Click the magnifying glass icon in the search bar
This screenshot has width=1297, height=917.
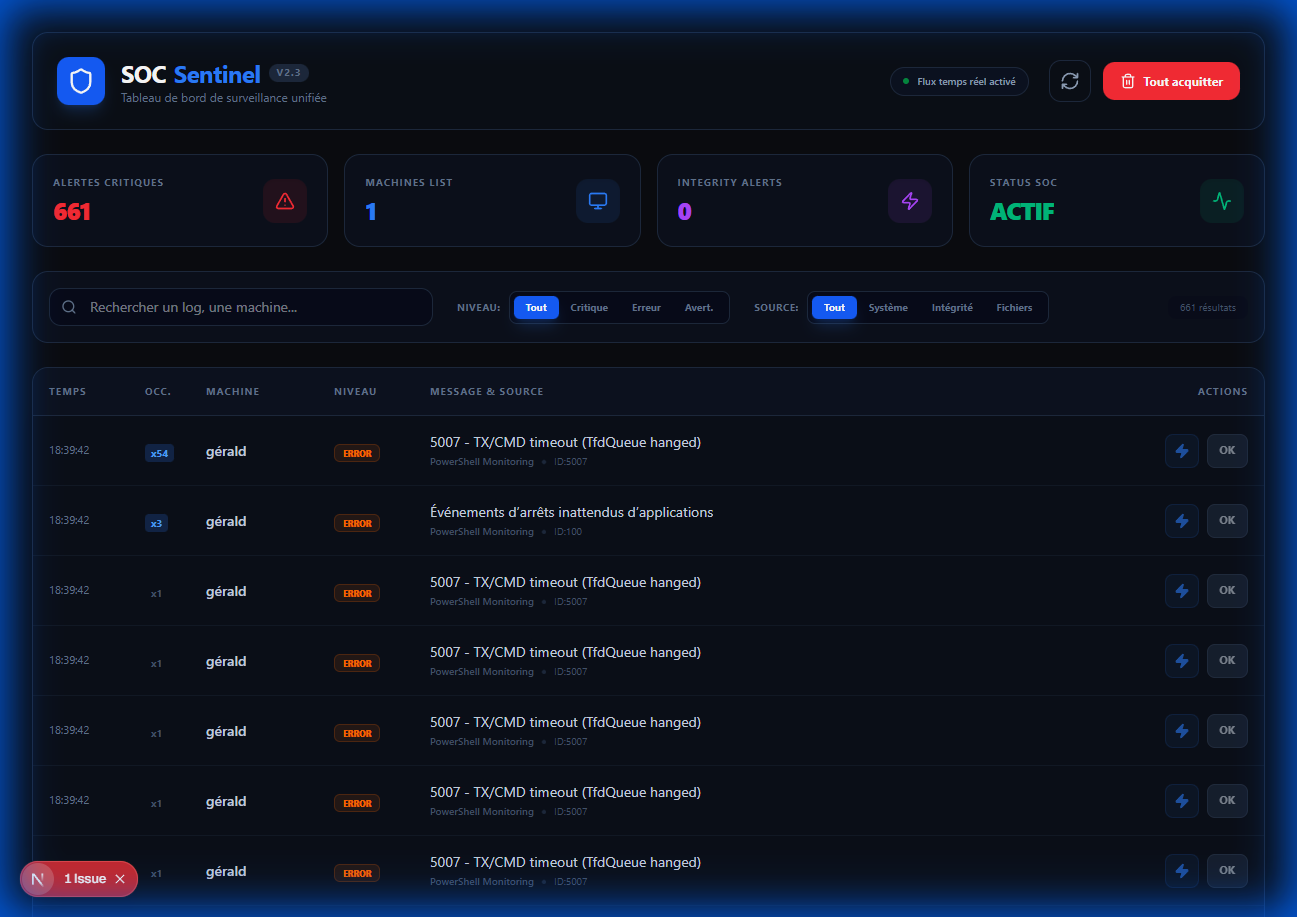pyautogui.click(x=69, y=307)
